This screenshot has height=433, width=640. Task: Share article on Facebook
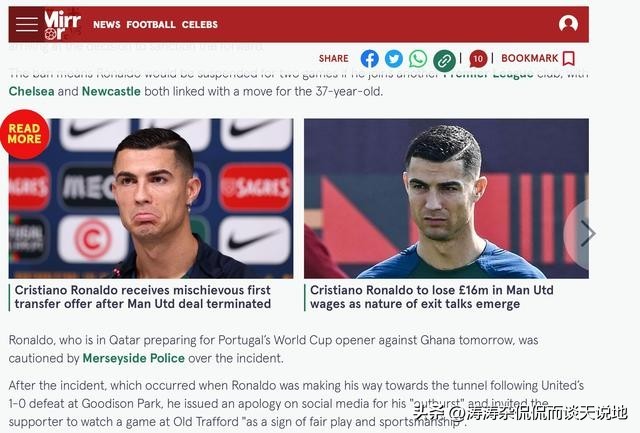tap(369, 59)
